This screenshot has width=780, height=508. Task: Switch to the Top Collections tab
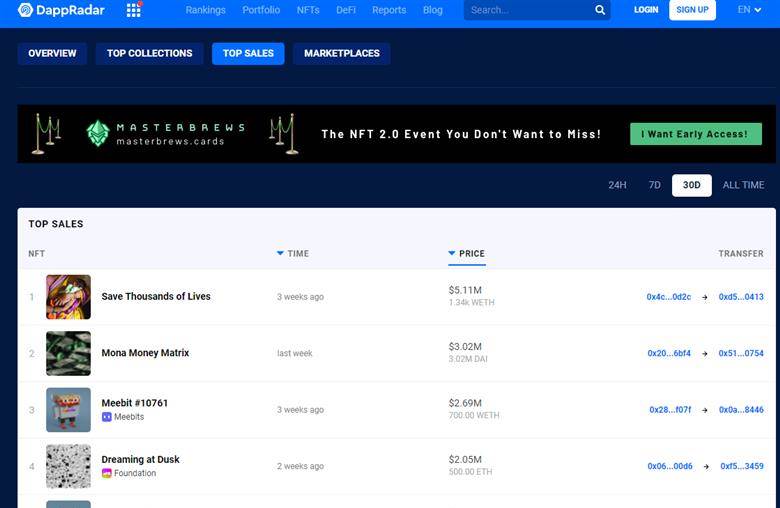149,54
